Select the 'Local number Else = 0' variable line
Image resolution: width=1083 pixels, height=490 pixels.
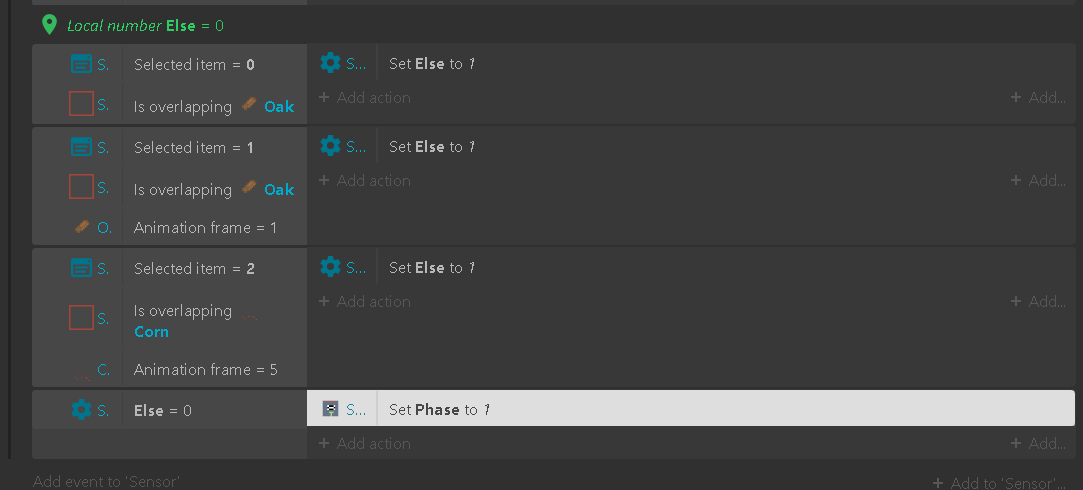145,26
